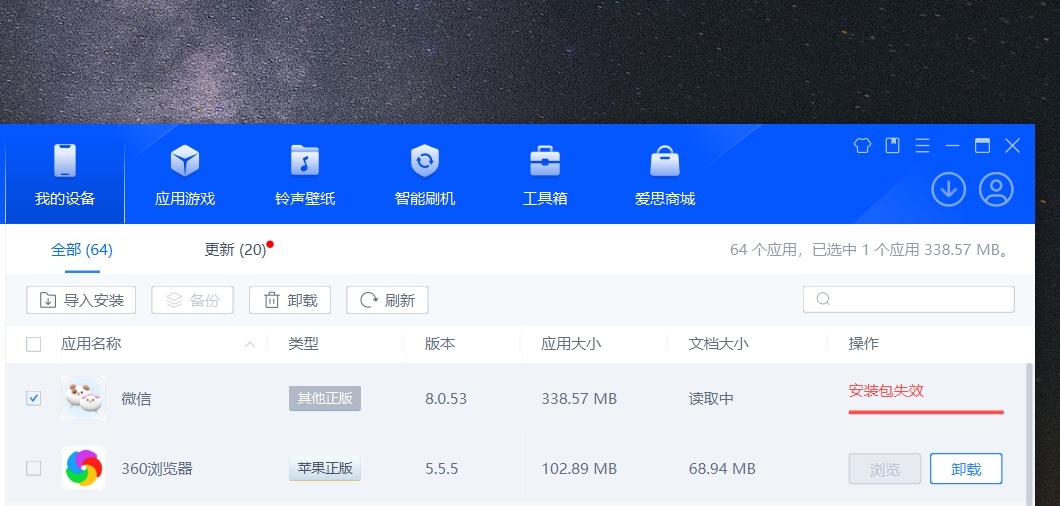
Task: Click the 102.89 MB size cell
Action: pos(579,468)
